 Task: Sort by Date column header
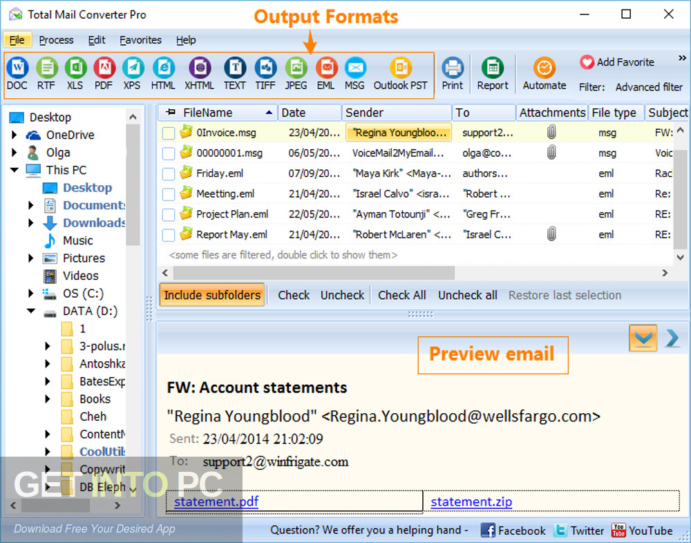click(x=309, y=112)
